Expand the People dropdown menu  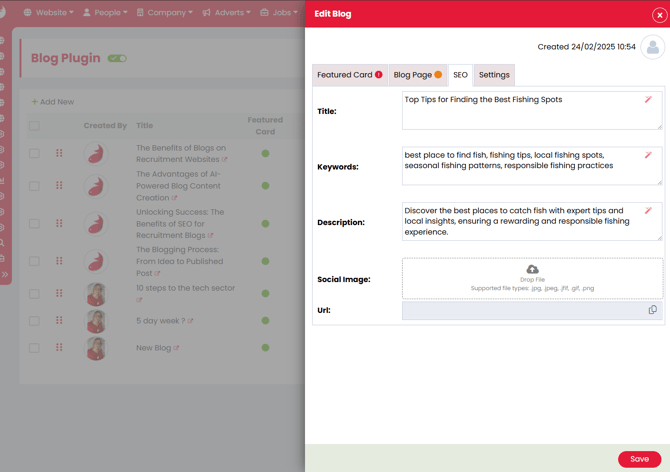105,13
